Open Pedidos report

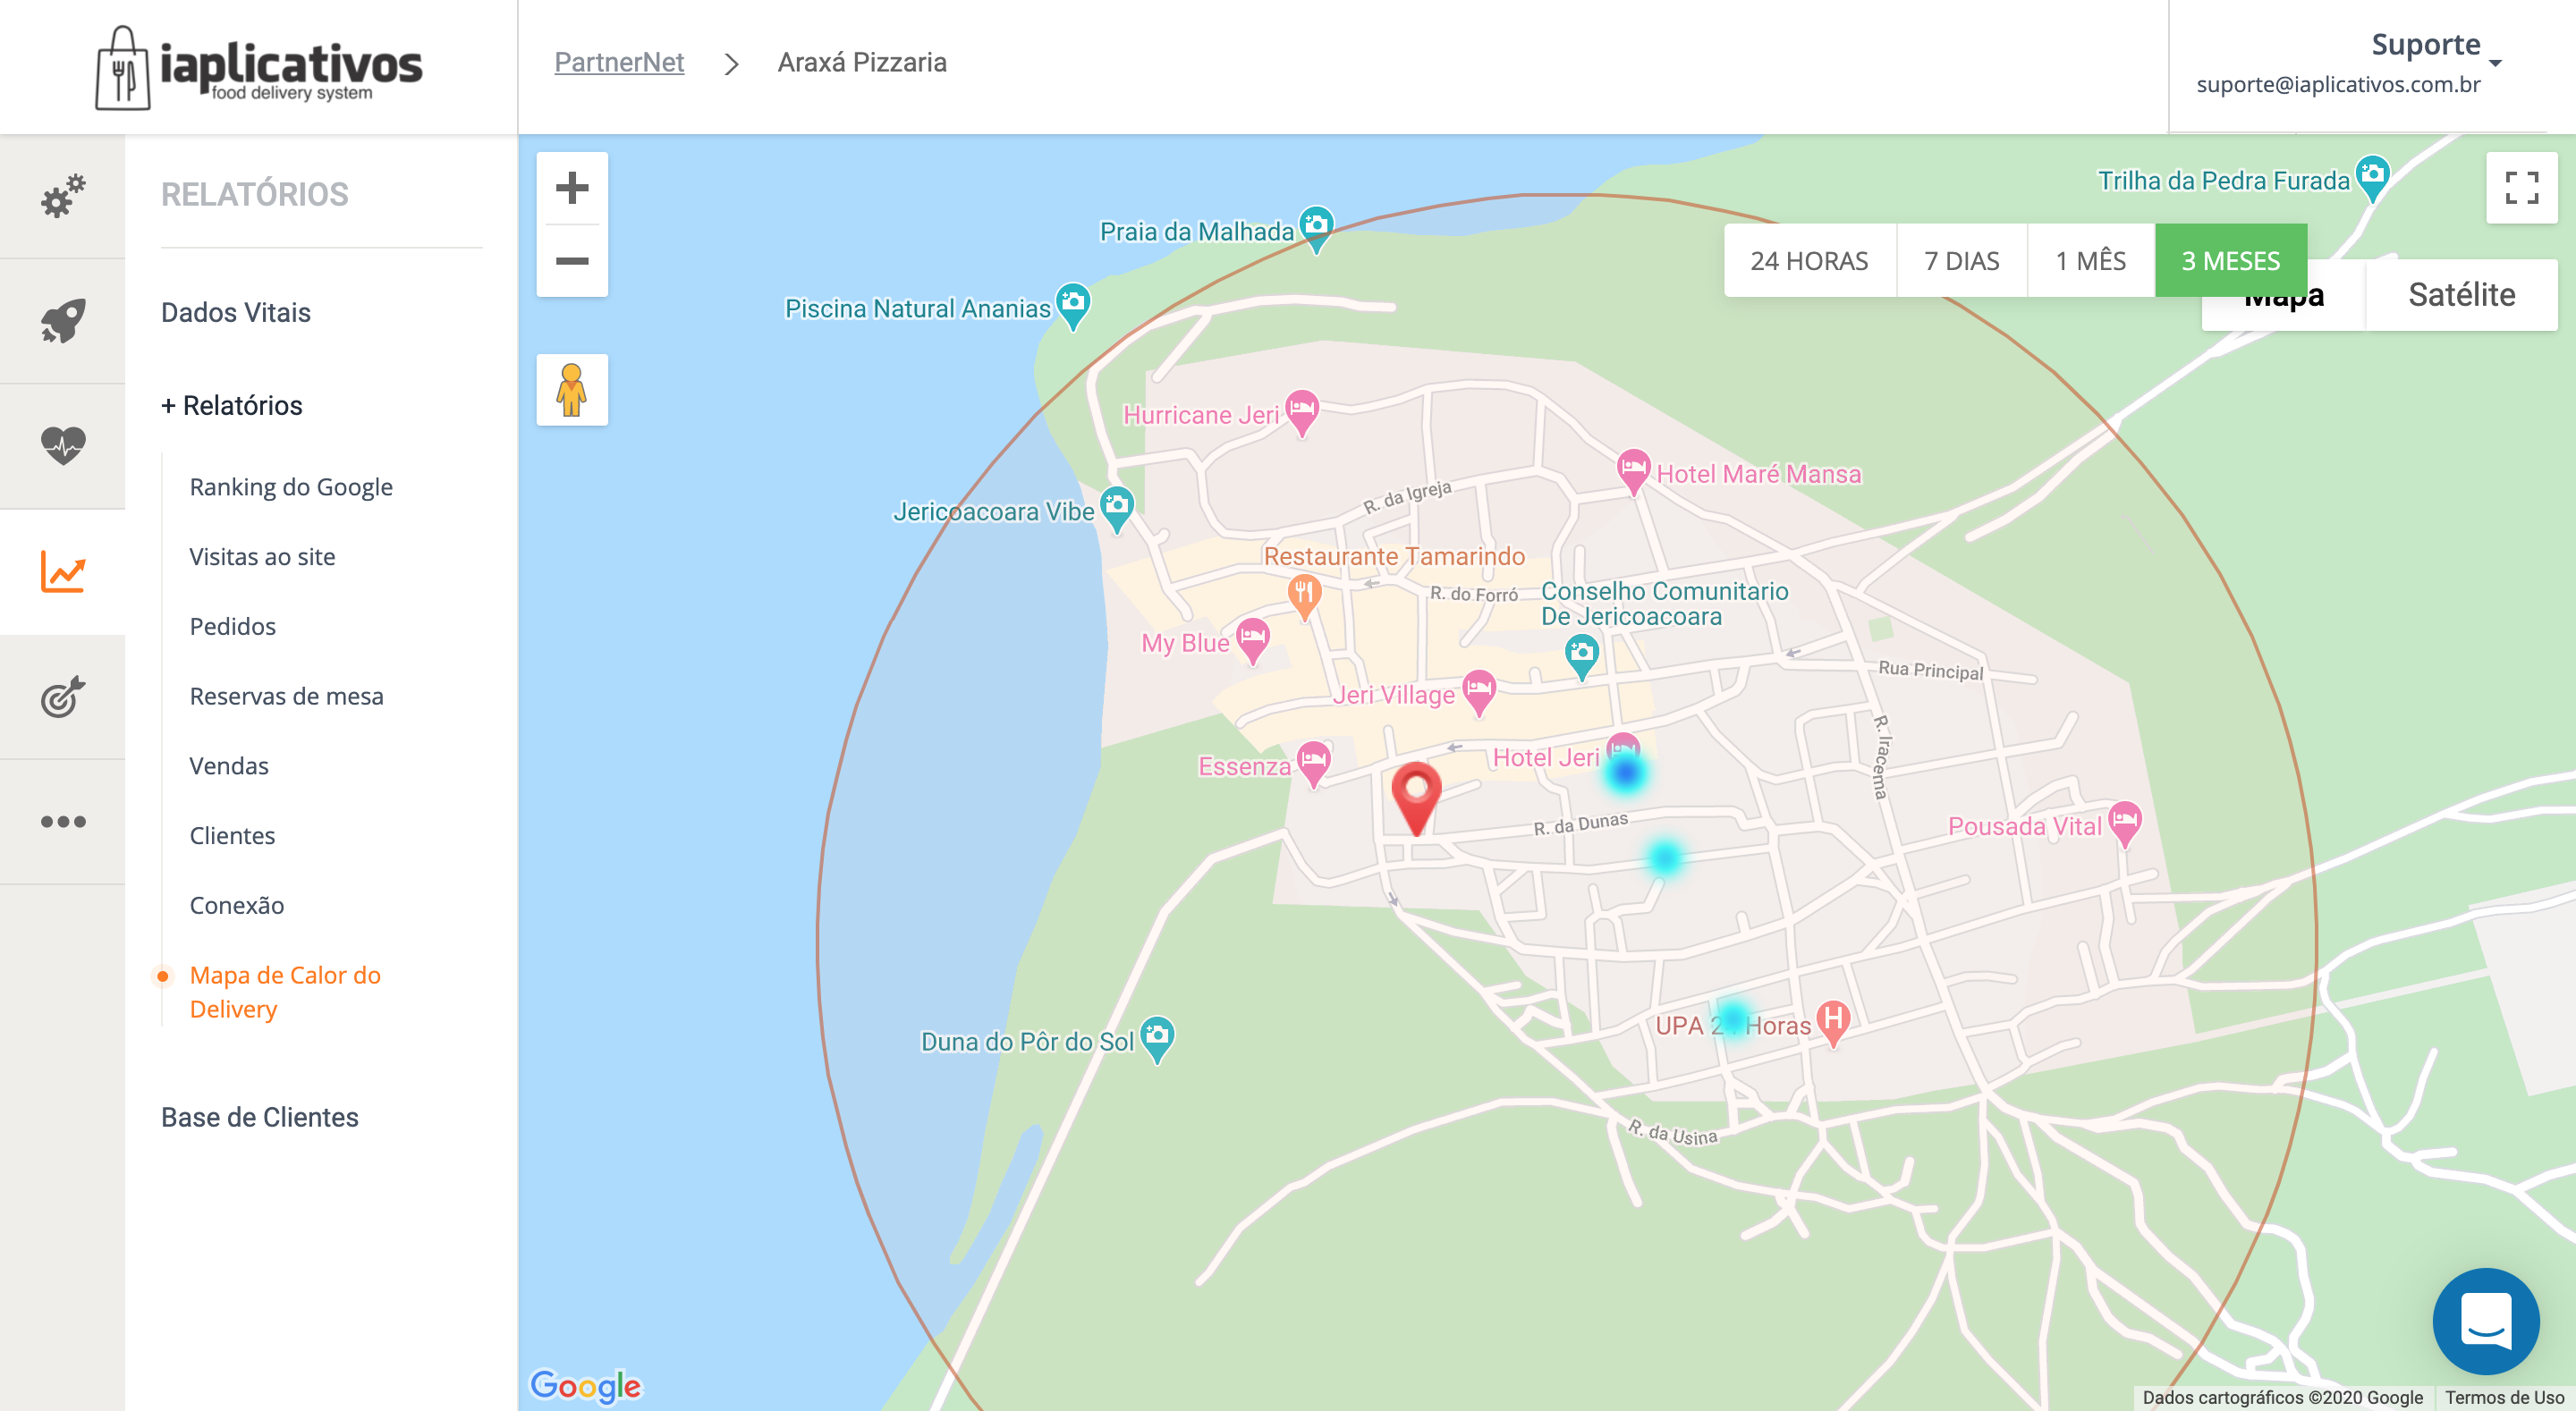point(232,626)
